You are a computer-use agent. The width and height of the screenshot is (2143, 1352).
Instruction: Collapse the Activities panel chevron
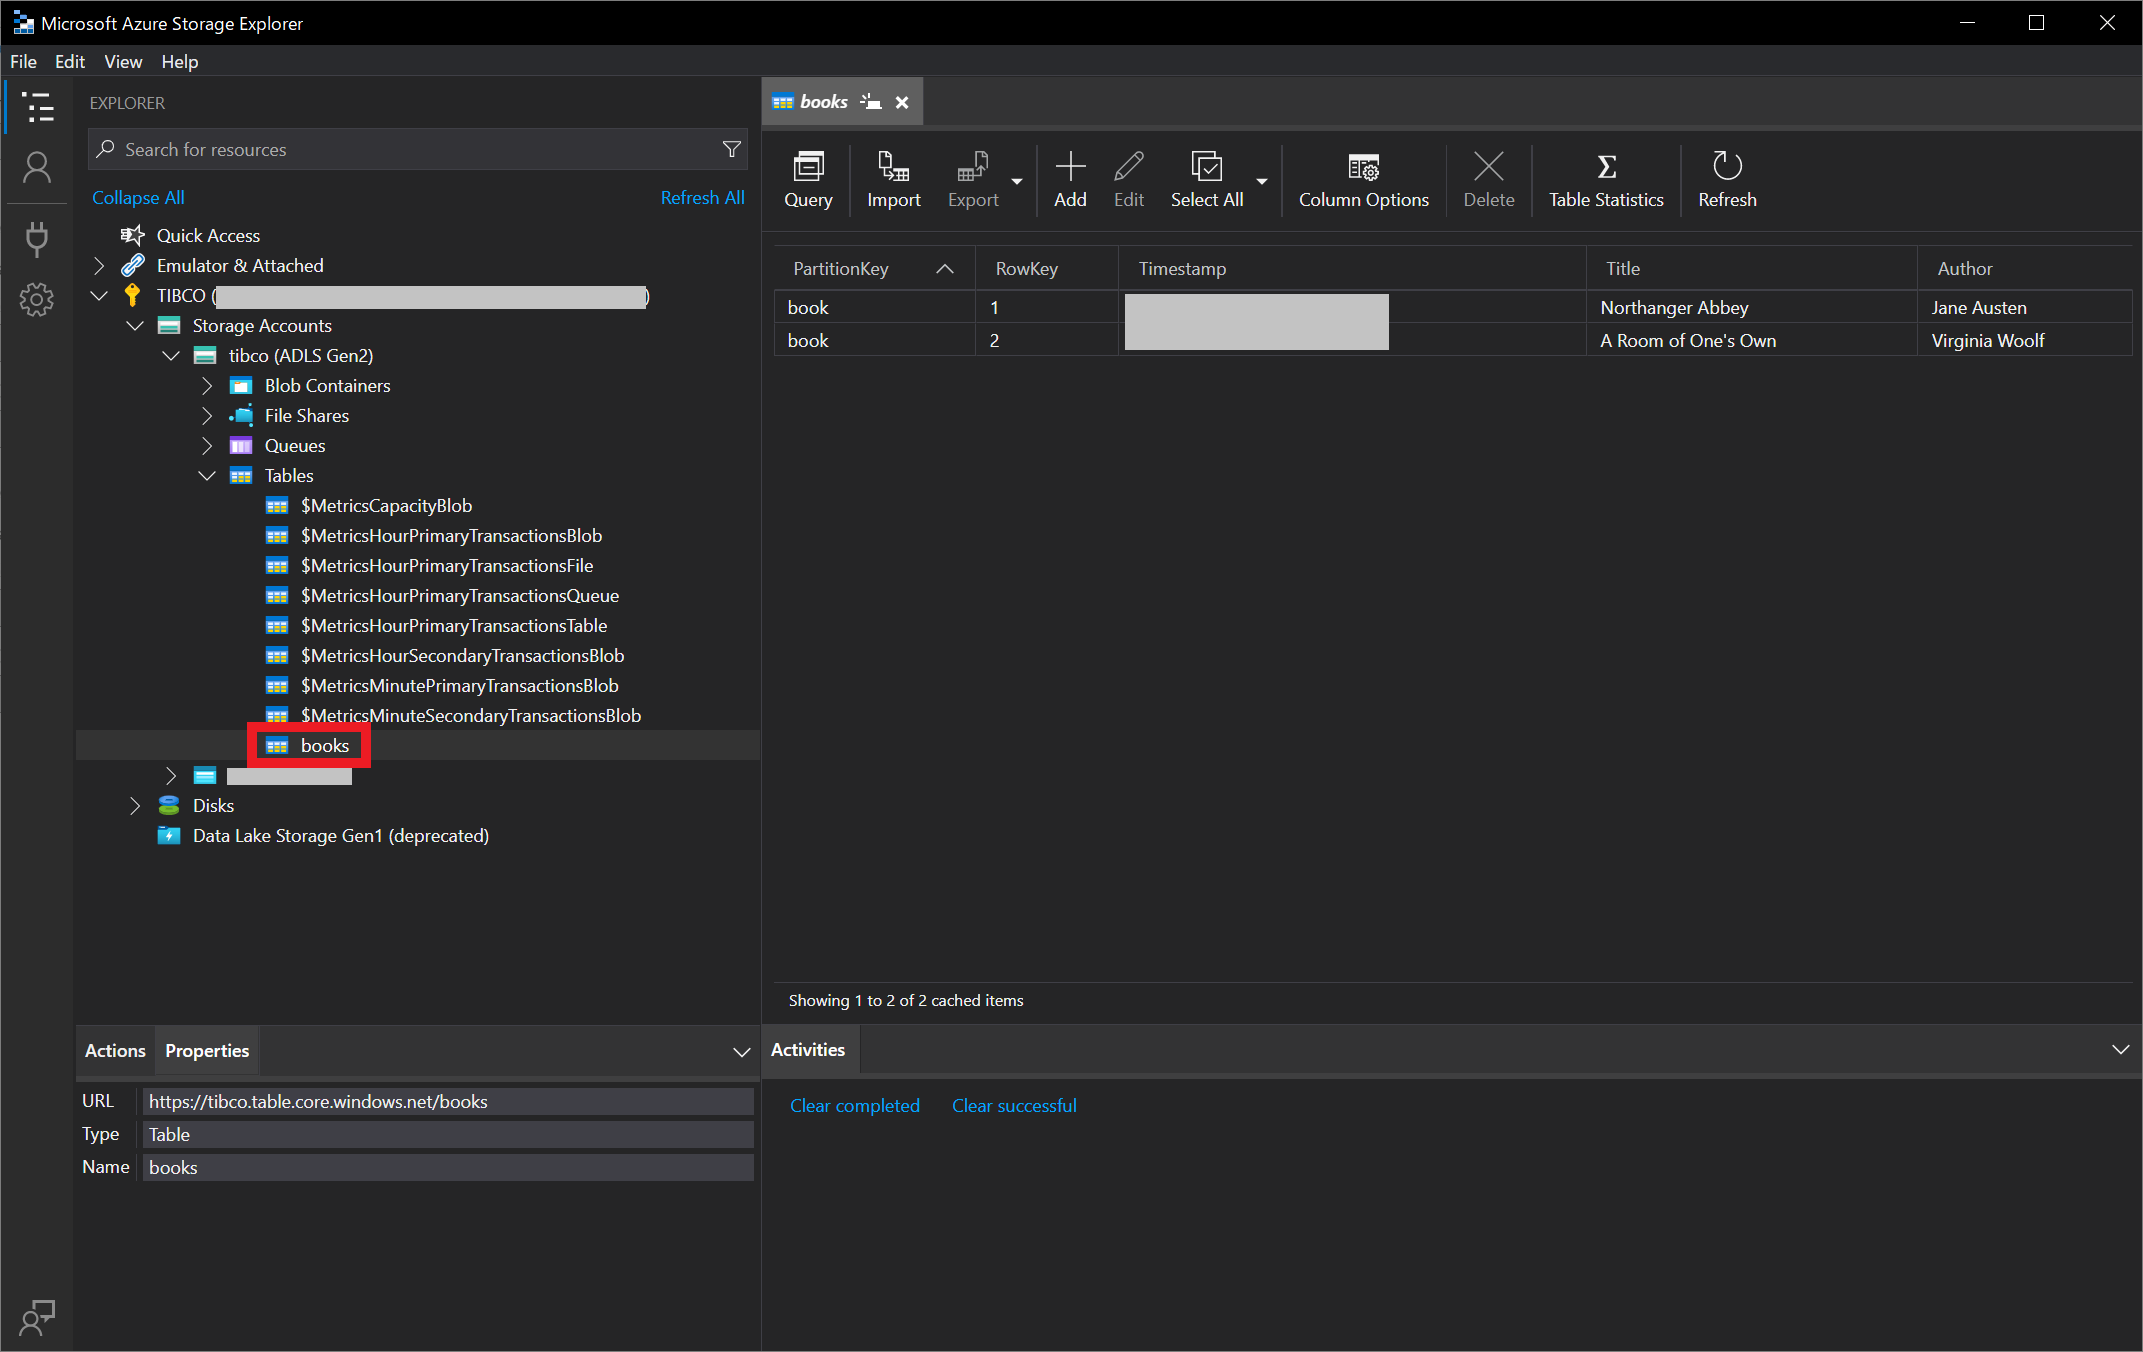point(2120,1049)
